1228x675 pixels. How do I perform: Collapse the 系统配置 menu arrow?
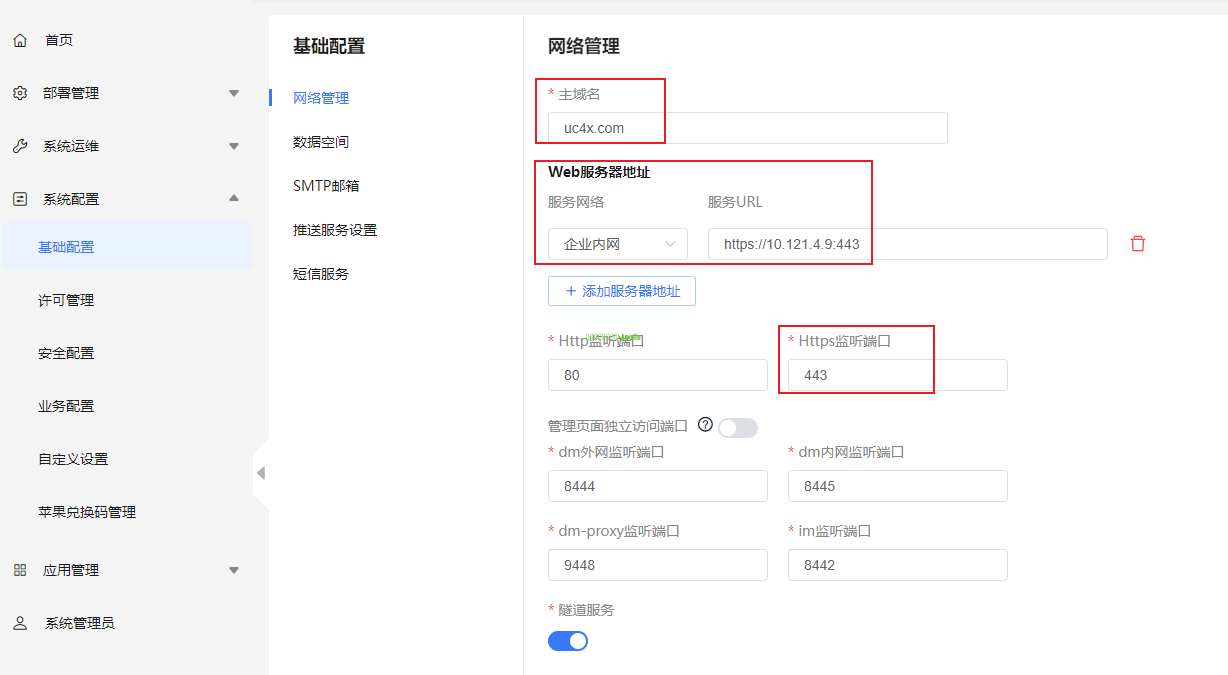click(234, 198)
